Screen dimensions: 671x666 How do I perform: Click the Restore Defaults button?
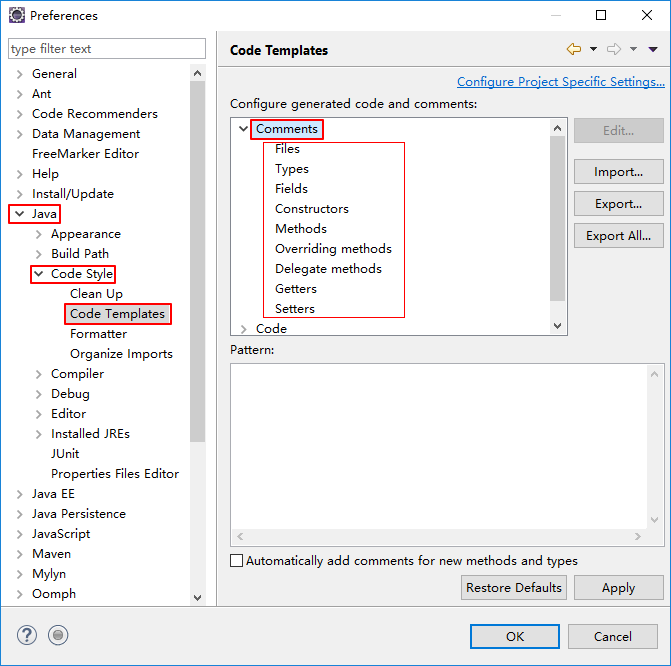[x=514, y=588]
